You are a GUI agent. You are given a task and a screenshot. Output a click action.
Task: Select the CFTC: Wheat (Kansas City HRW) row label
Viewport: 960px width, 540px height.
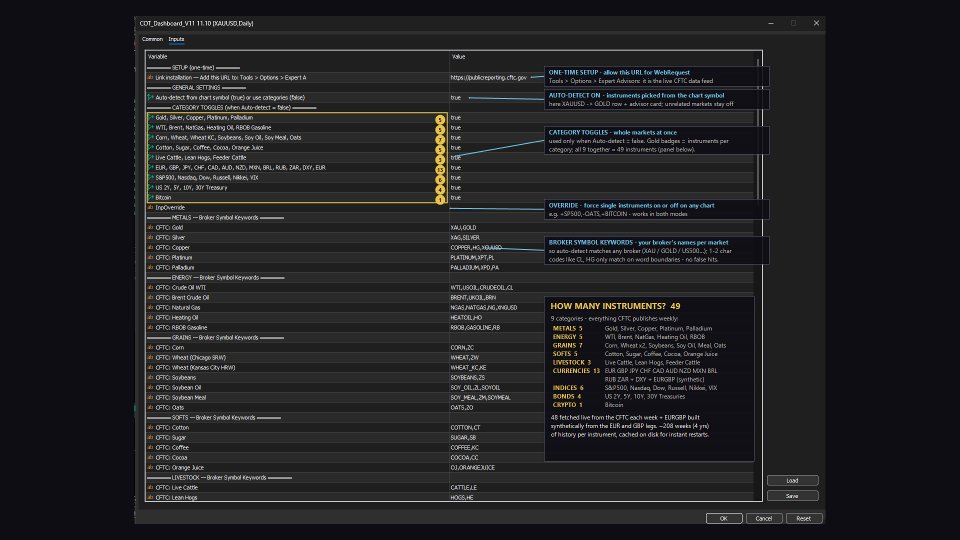pyautogui.click(x=195, y=367)
